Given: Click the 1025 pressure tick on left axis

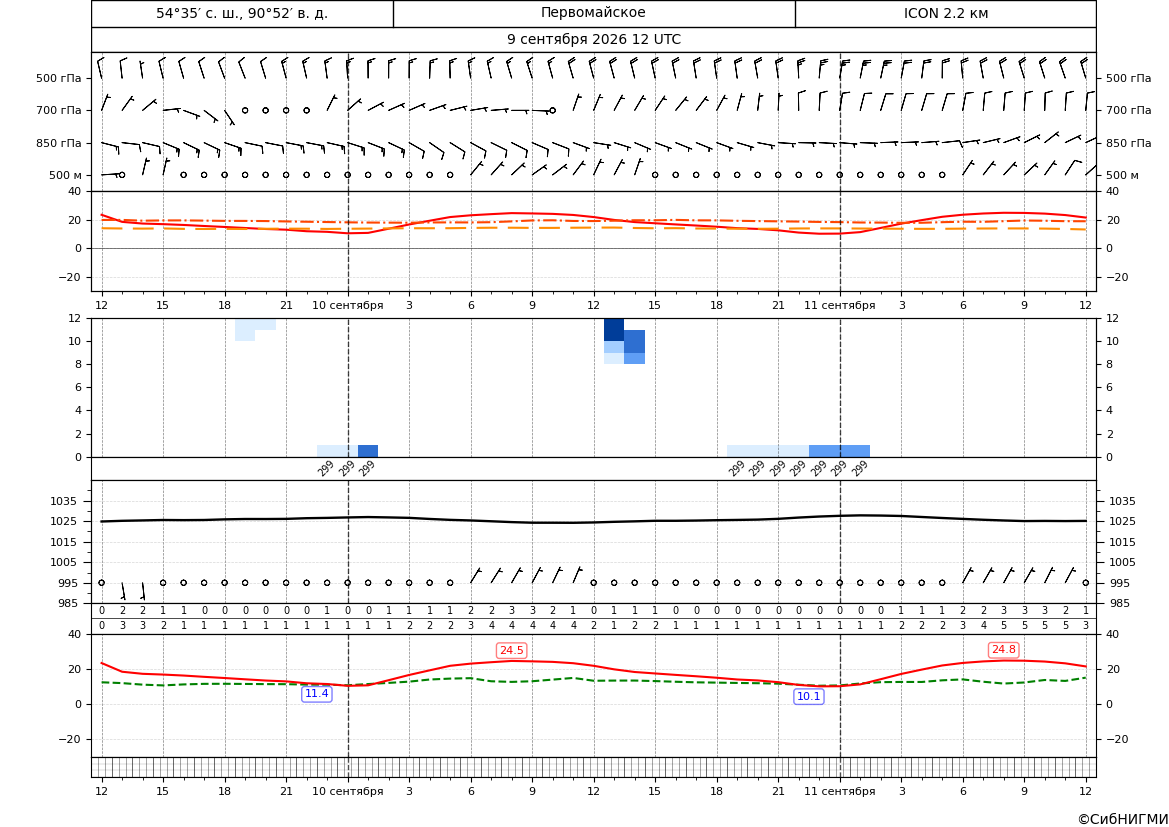Looking at the screenshot, I should [x=64, y=521].
